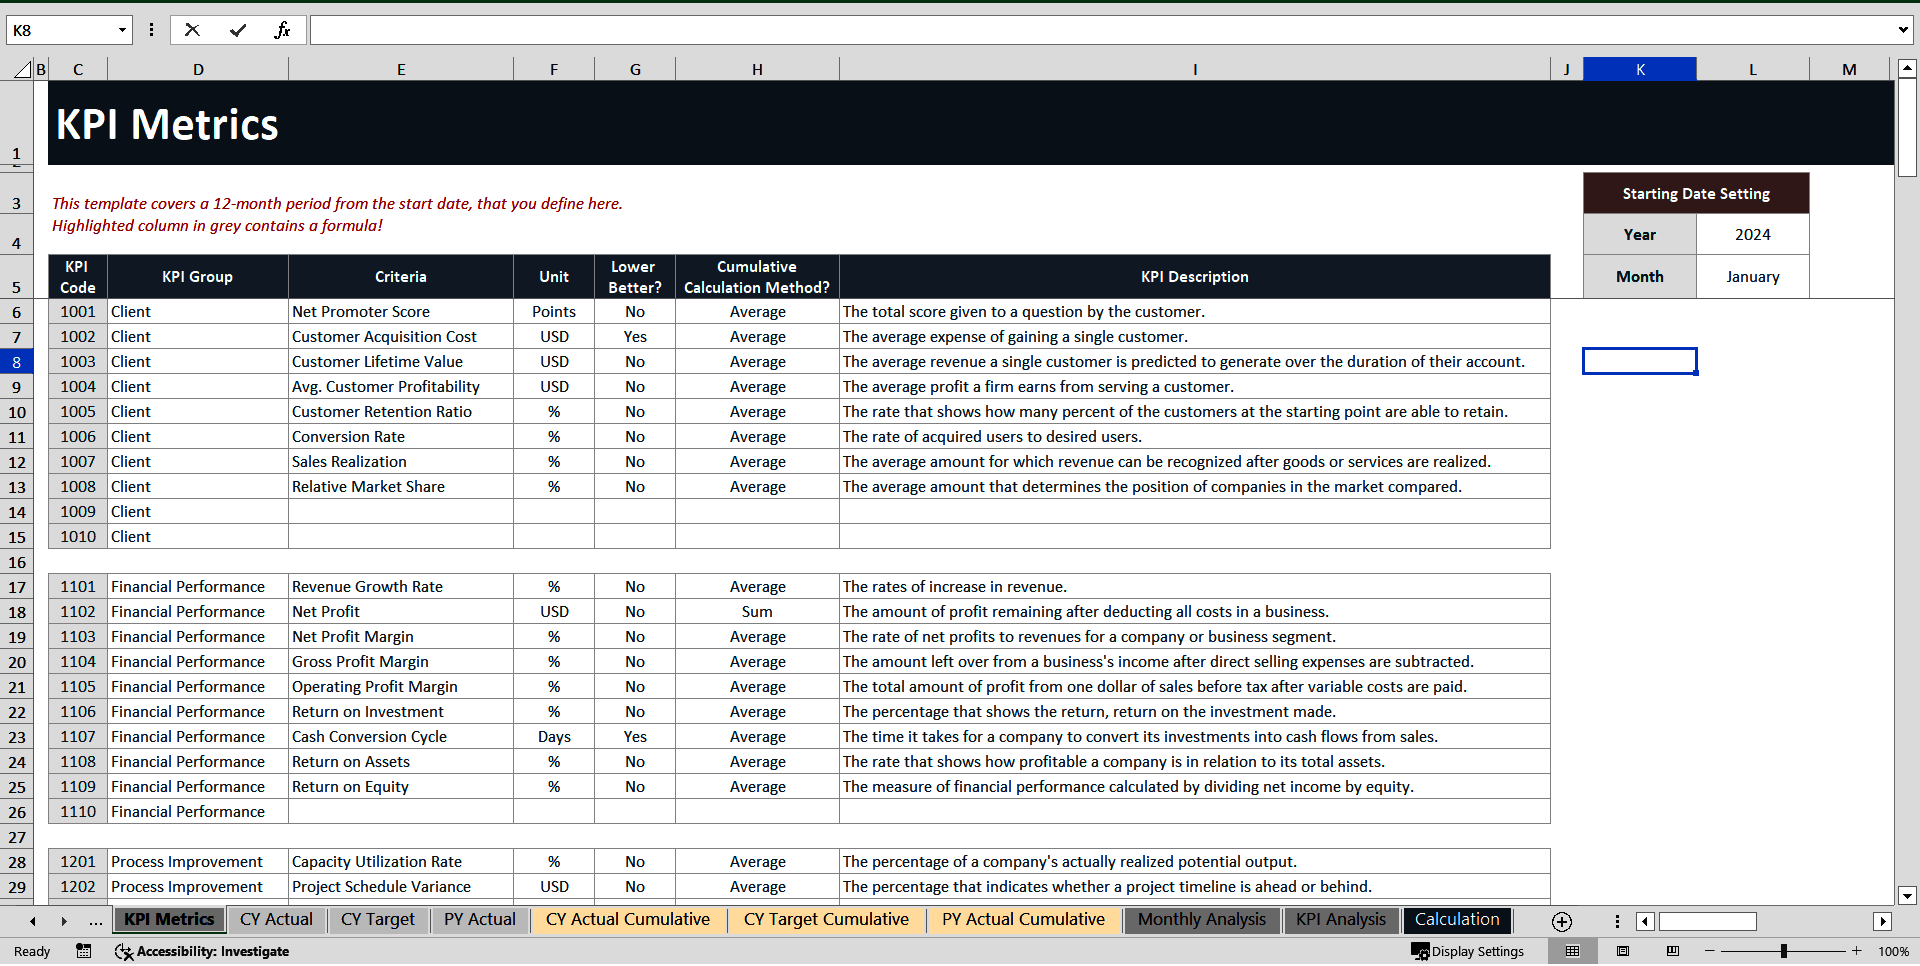Select column I header
1920x966 pixels.
1195,69
